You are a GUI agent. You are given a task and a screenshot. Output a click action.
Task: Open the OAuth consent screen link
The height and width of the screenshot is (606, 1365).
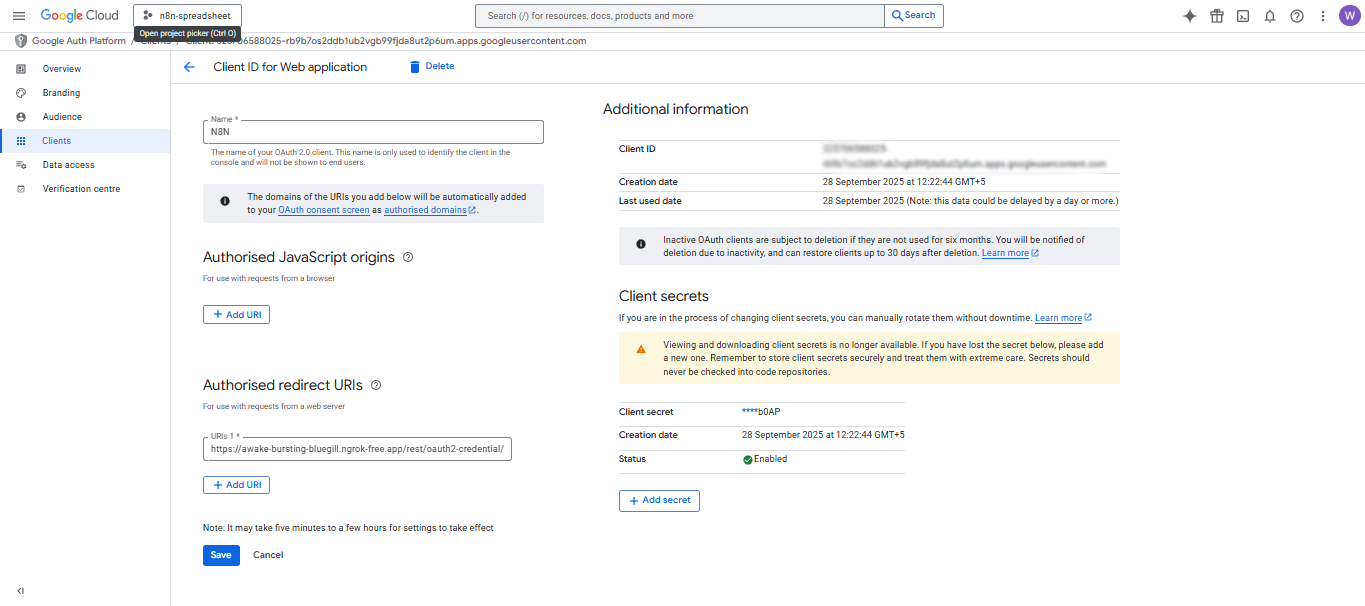pyautogui.click(x=324, y=210)
